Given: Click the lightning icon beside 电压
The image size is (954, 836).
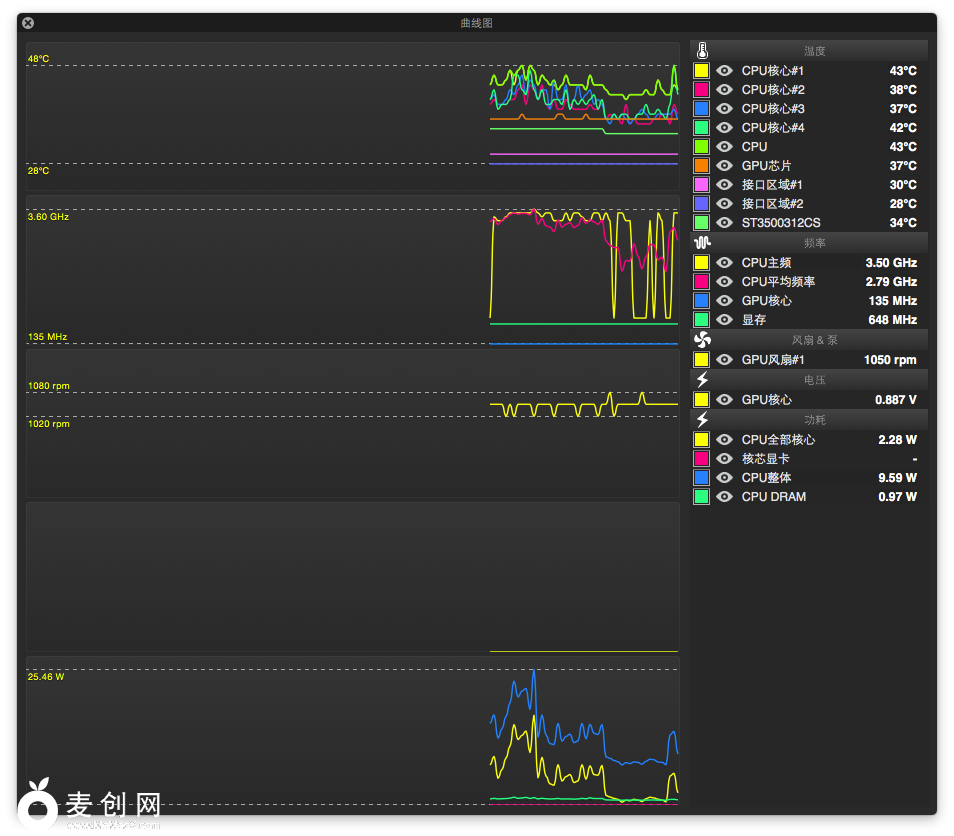Looking at the screenshot, I should 702,380.
